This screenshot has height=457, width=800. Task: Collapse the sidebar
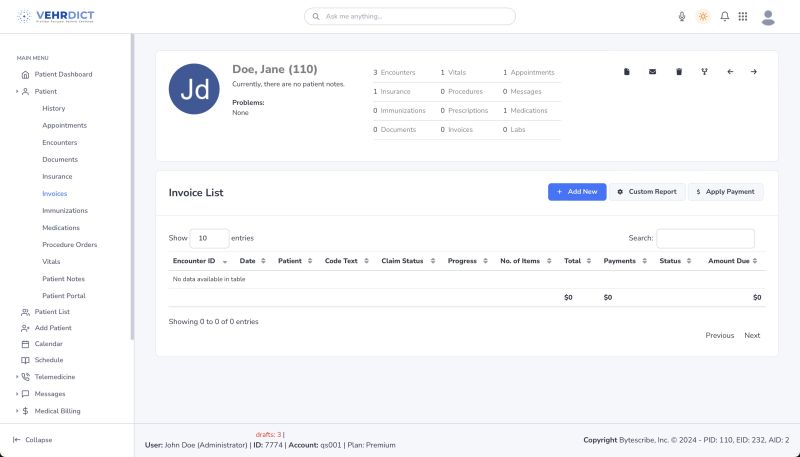tap(33, 440)
